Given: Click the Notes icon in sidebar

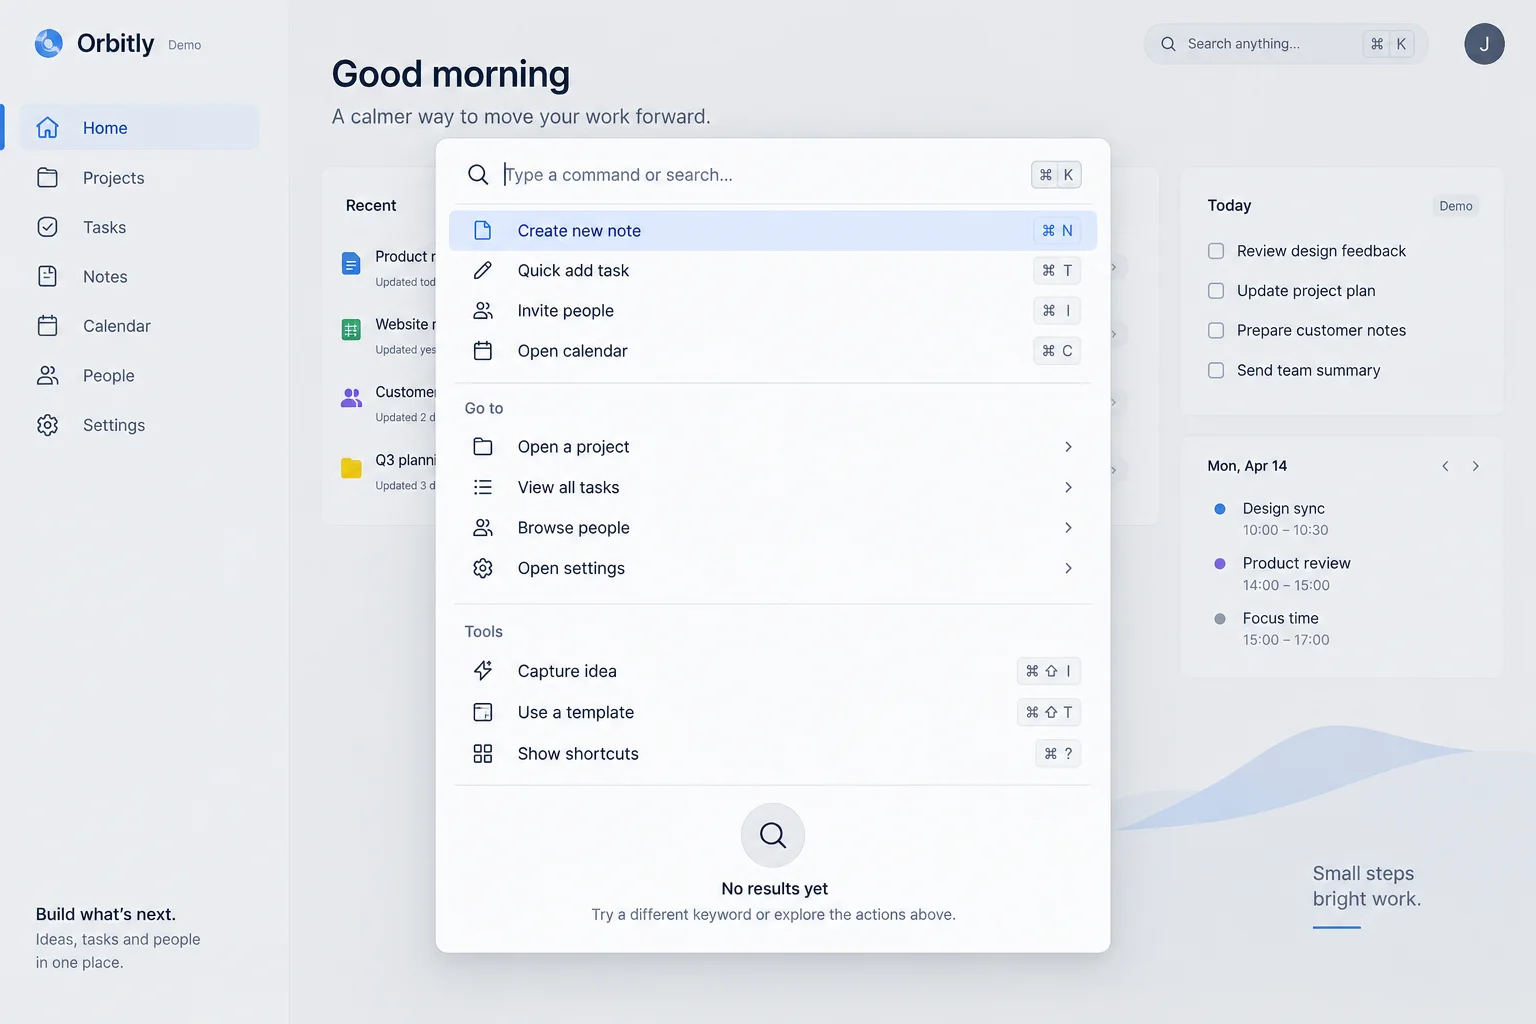Looking at the screenshot, I should coord(47,276).
